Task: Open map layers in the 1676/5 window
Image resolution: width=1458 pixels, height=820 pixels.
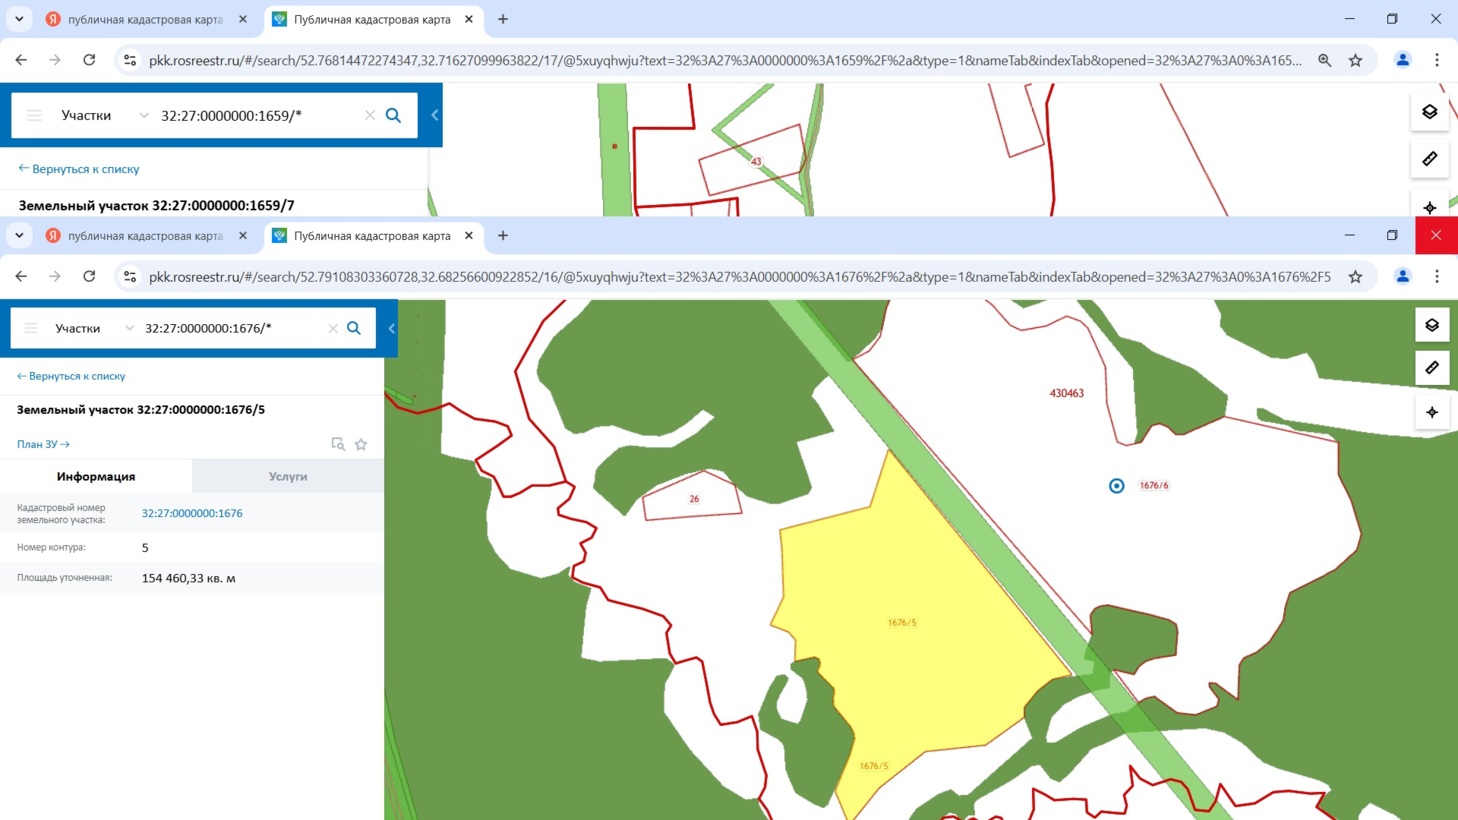Action: pyautogui.click(x=1432, y=325)
